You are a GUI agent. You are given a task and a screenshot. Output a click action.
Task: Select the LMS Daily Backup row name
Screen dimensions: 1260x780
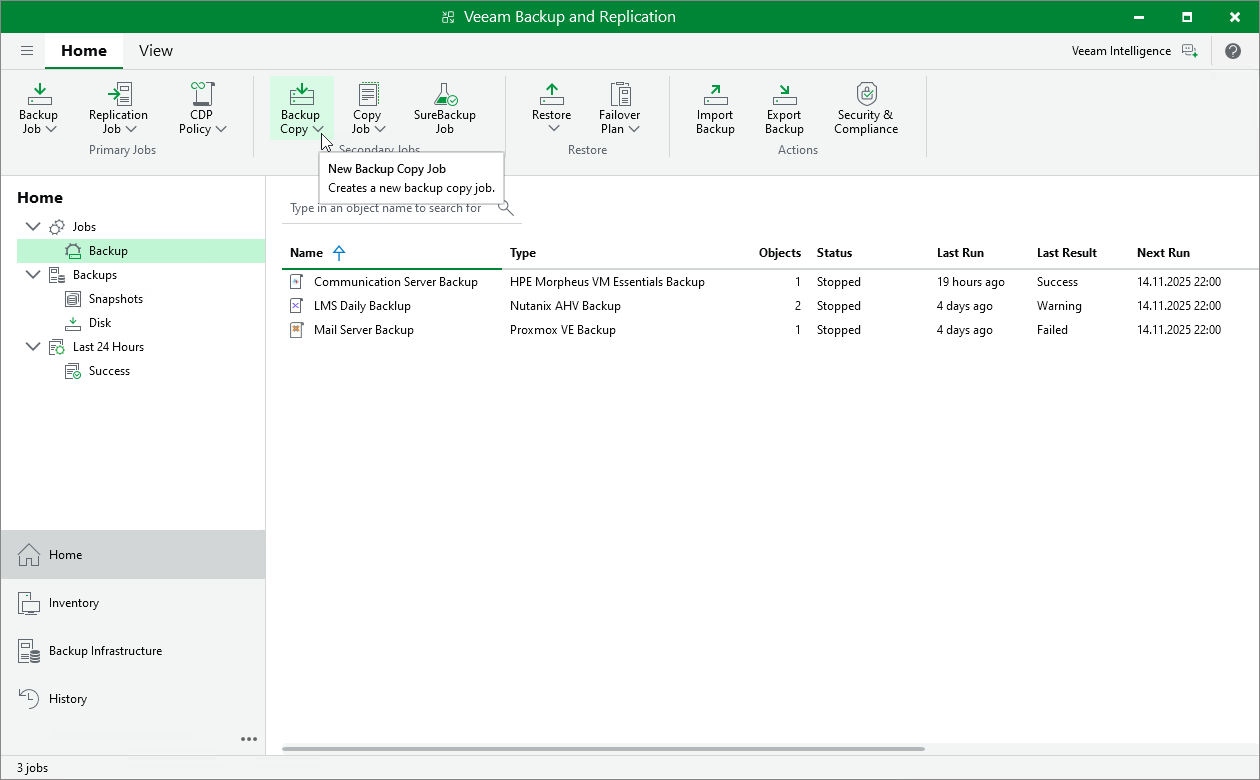pyautogui.click(x=362, y=306)
